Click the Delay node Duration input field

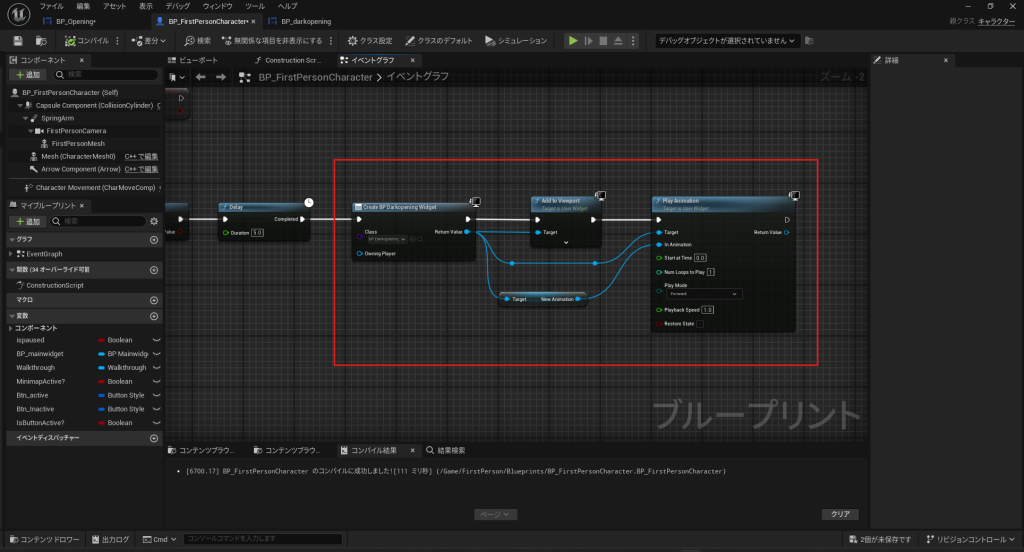click(257, 232)
